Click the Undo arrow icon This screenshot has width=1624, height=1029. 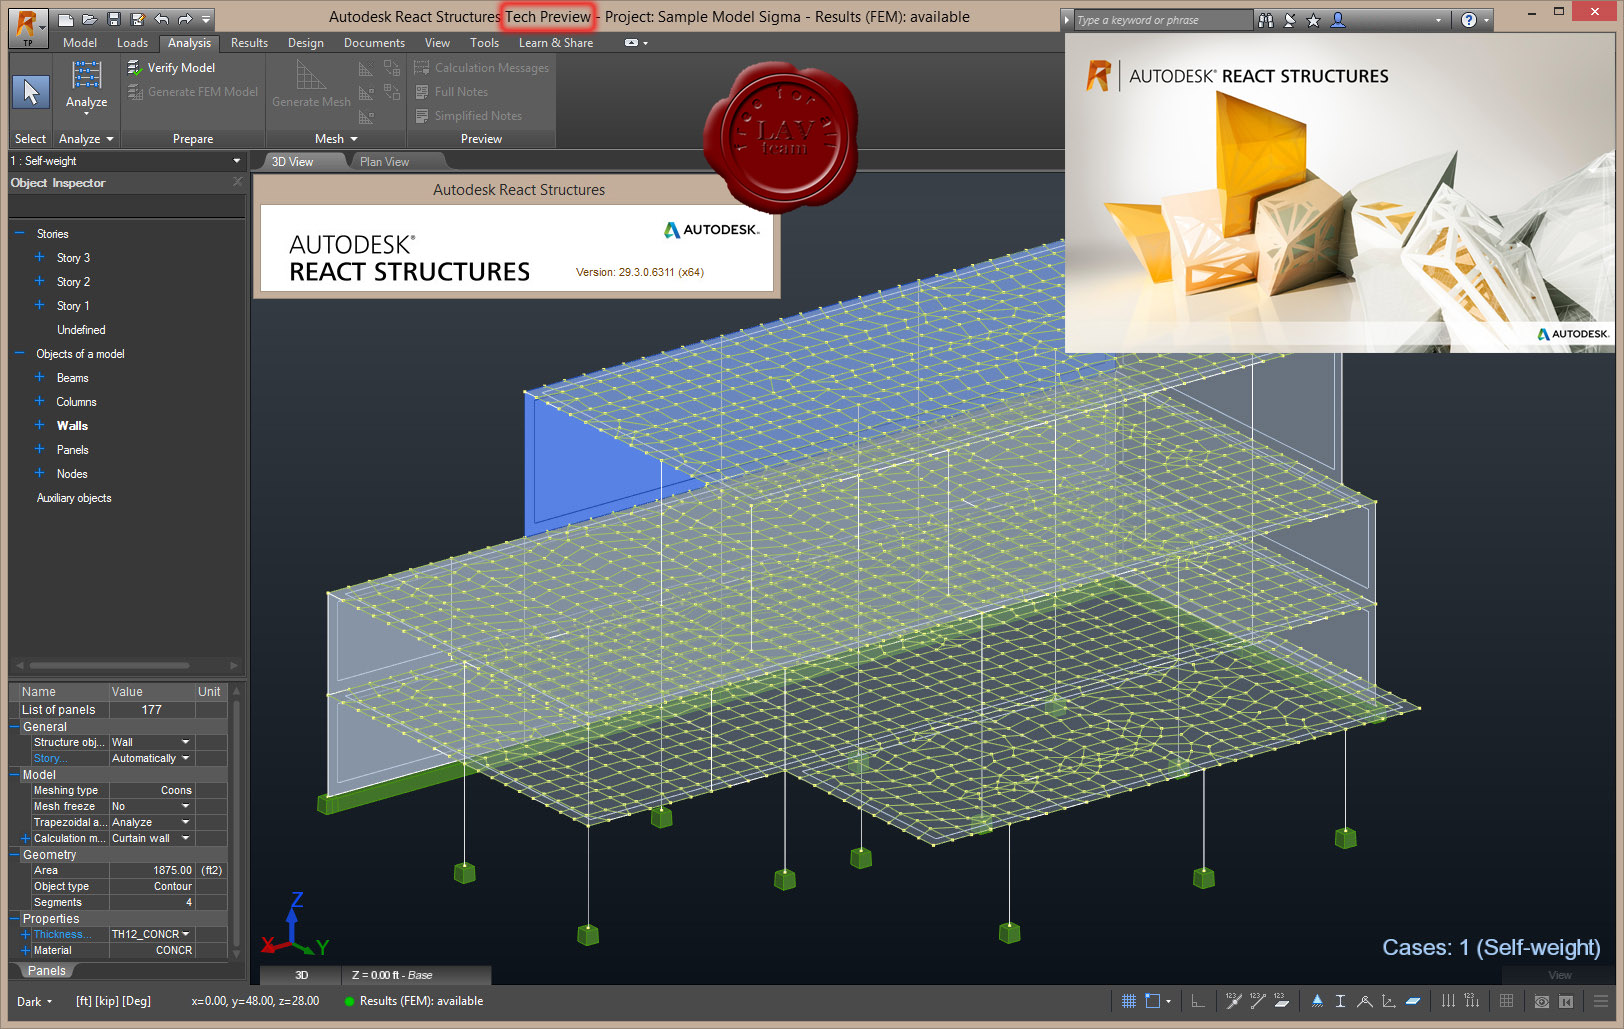[x=161, y=19]
